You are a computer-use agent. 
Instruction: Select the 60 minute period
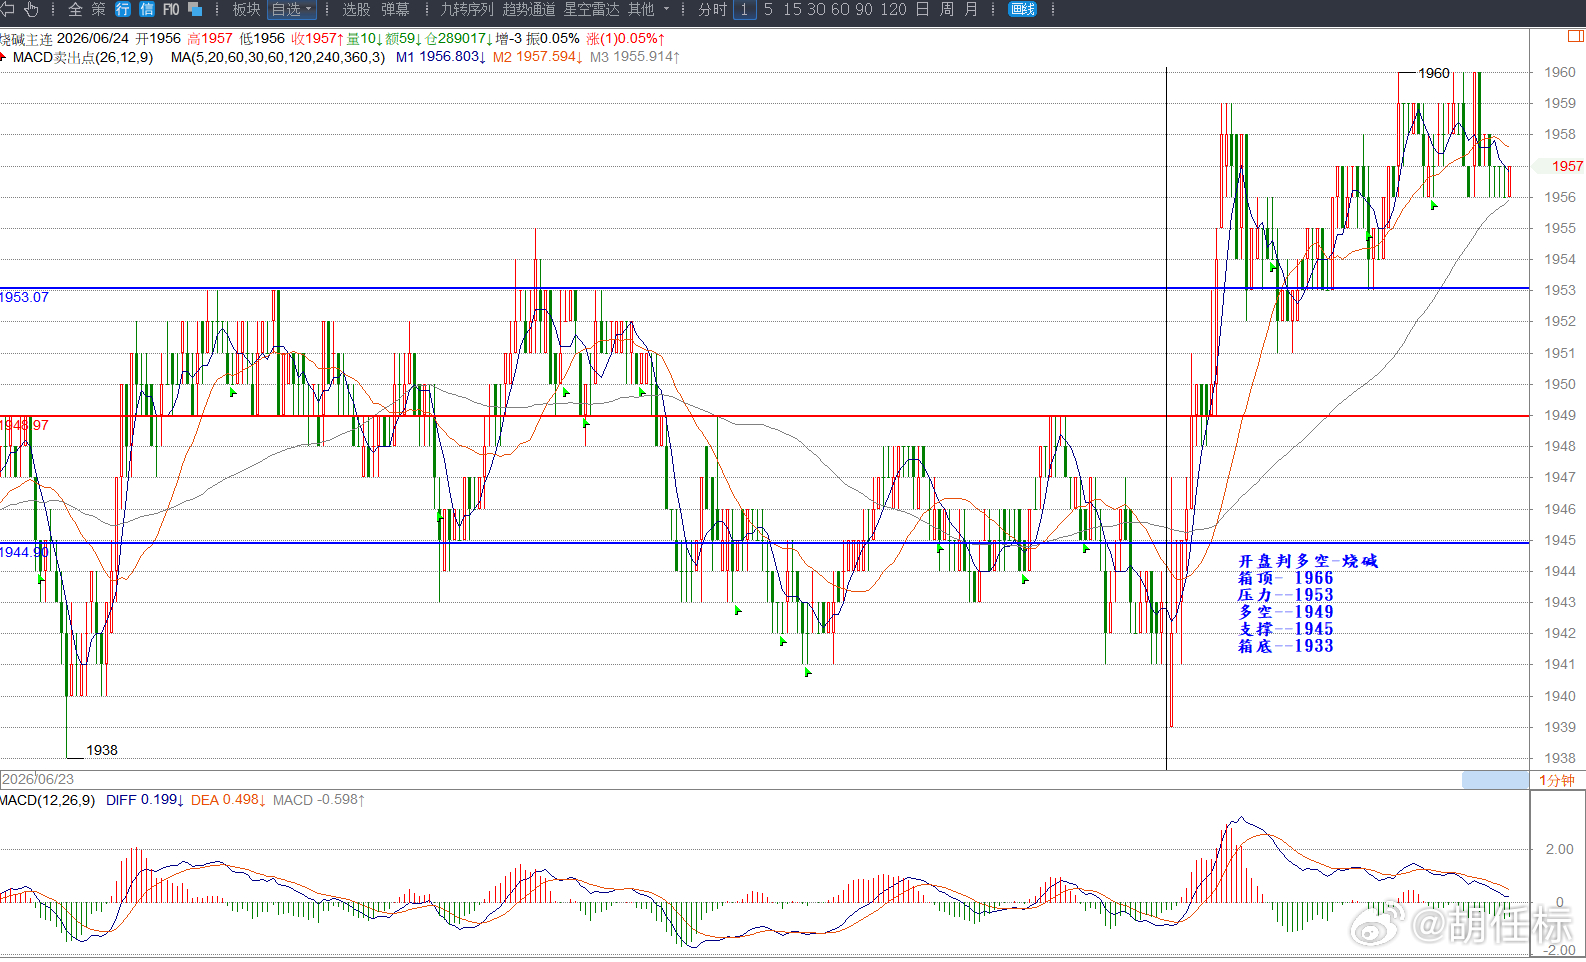[840, 9]
